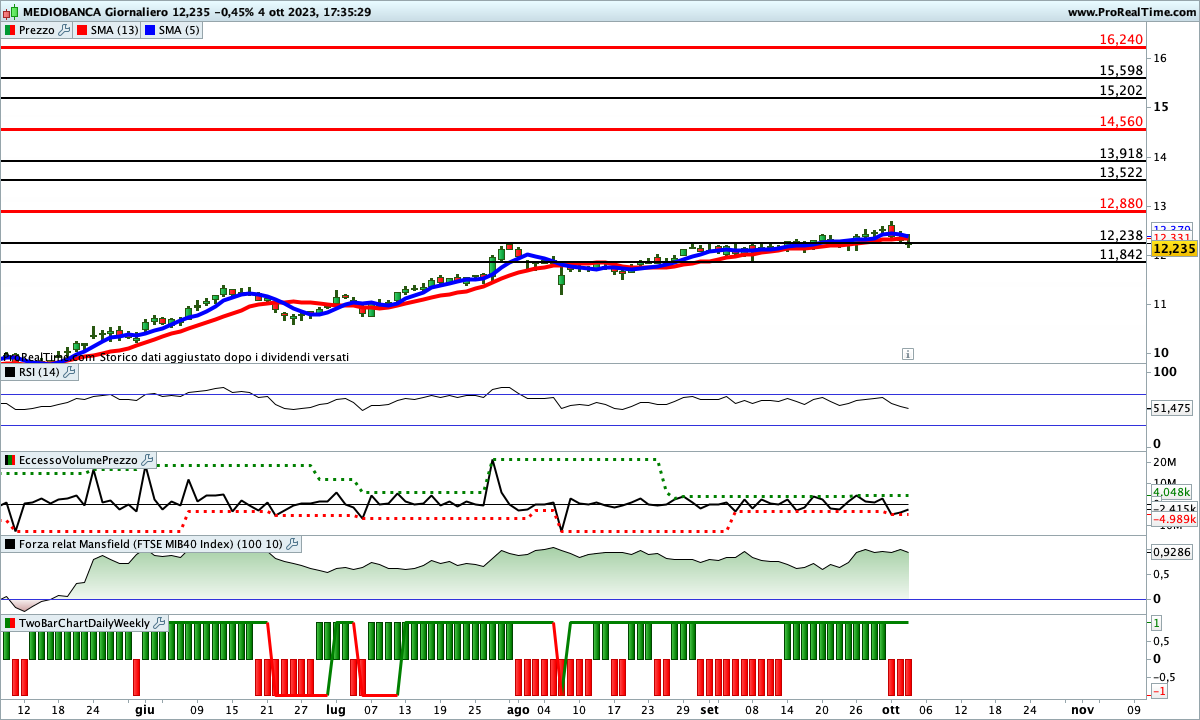Click the 'ago' month label on the time axis

(518, 709)
